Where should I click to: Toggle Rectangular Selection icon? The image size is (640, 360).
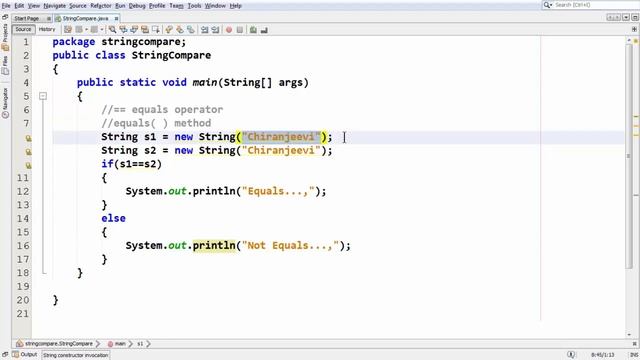pyautogui.click(x=156, y=29)
